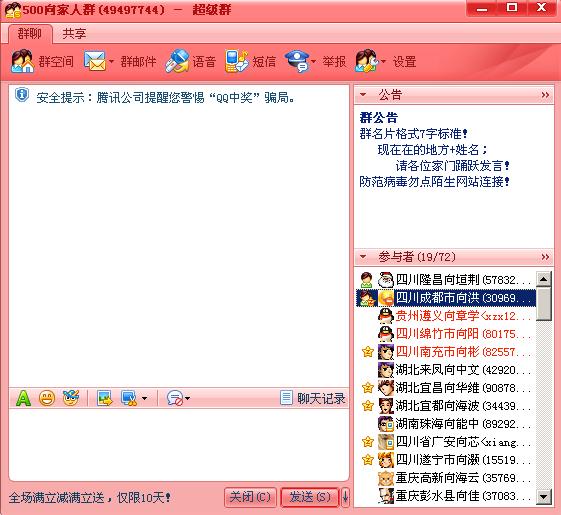Click the participants list scroll down arrow
561x515 pixels.
click(543, 497)
